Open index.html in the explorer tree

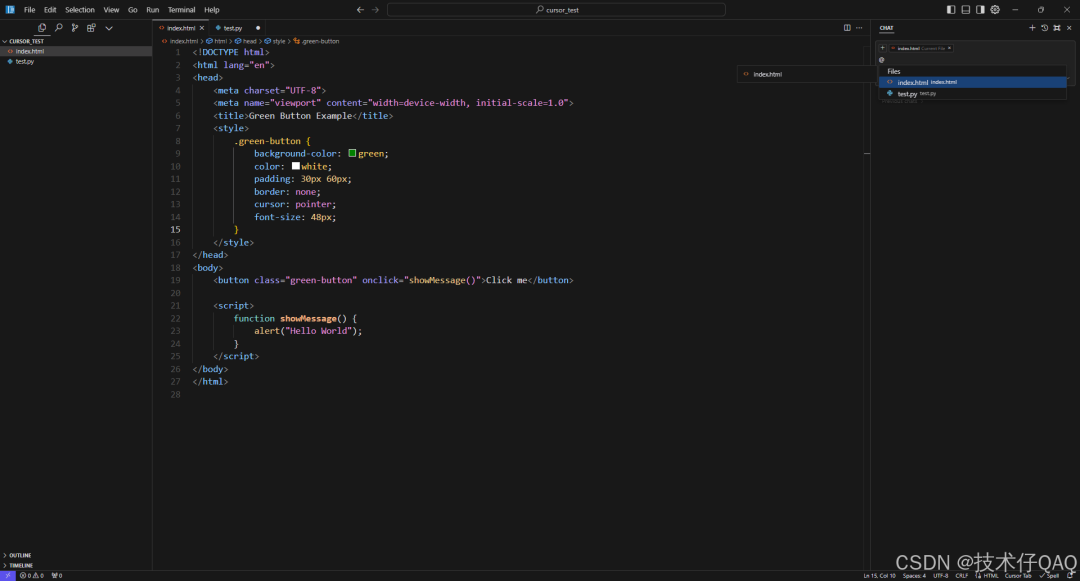[76, 51]
